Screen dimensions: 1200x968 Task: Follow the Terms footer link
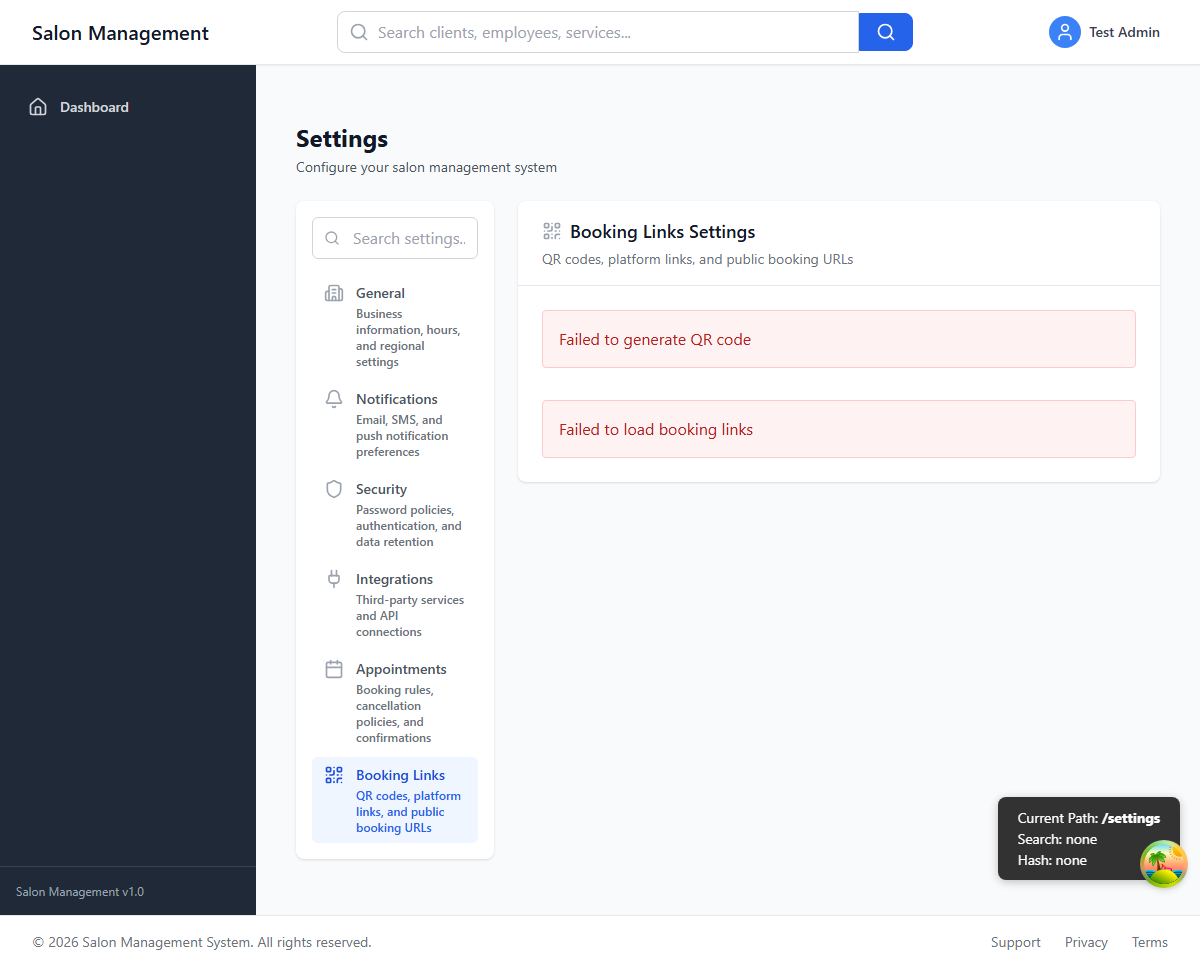(x=1149, y=942)
